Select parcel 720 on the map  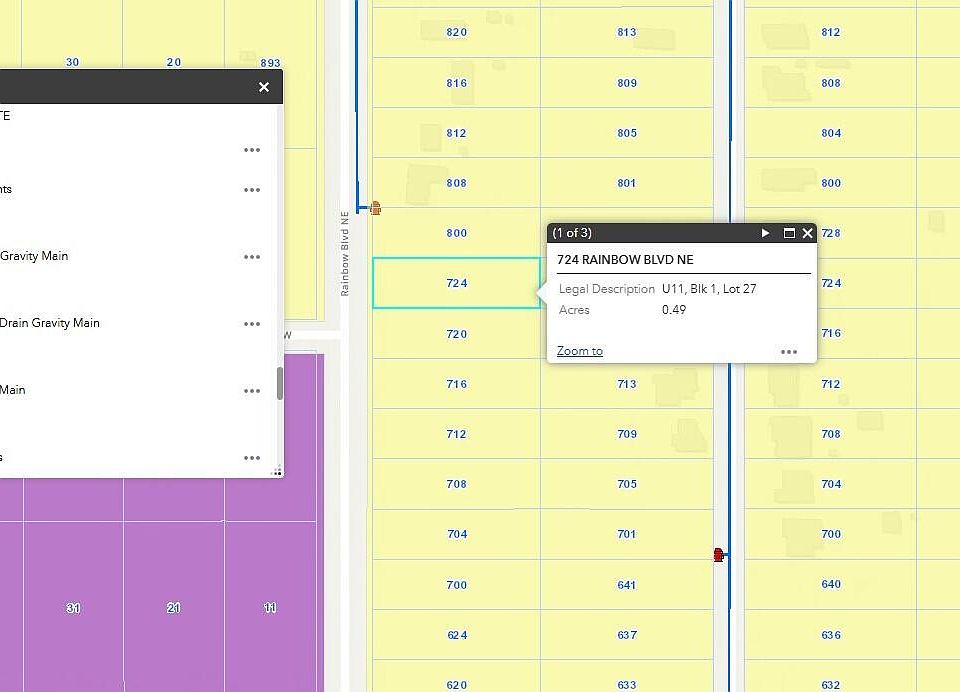pyautogui.click(x=456, y=334)
